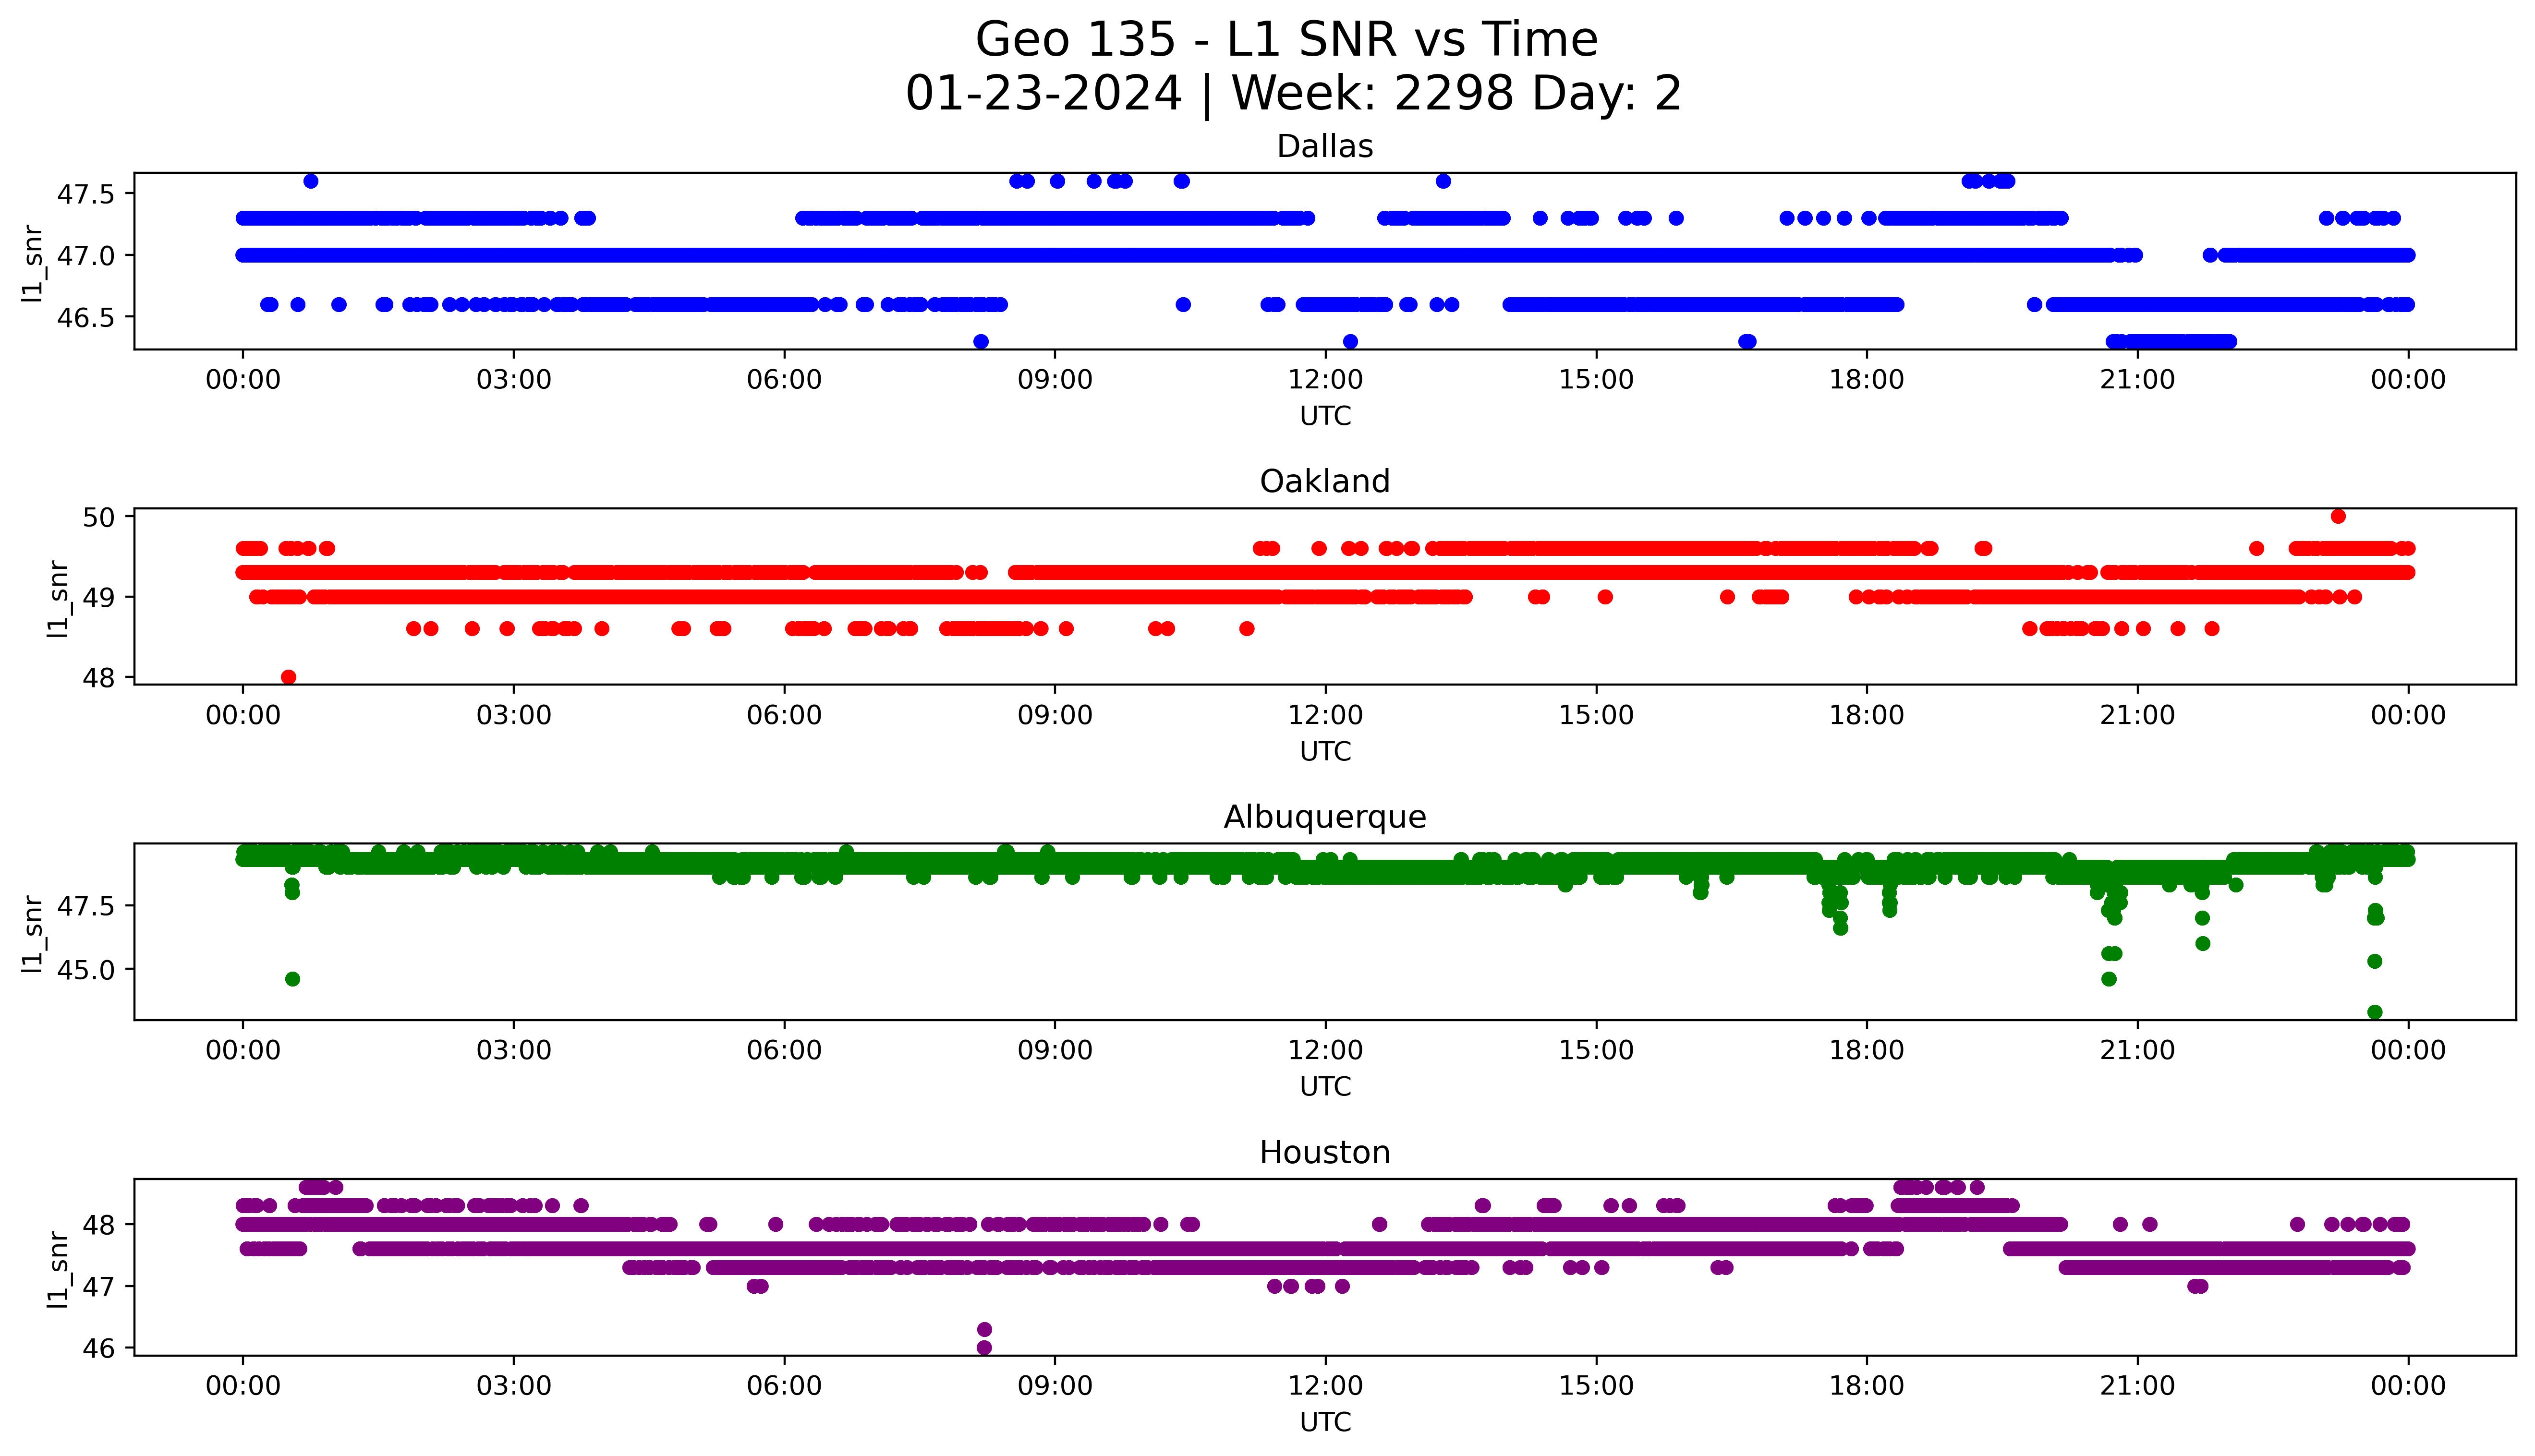2535x1456 pixels.
Task: Click the '06:00' x-tick on the Oakland plot
Action: tap(784, 715)
